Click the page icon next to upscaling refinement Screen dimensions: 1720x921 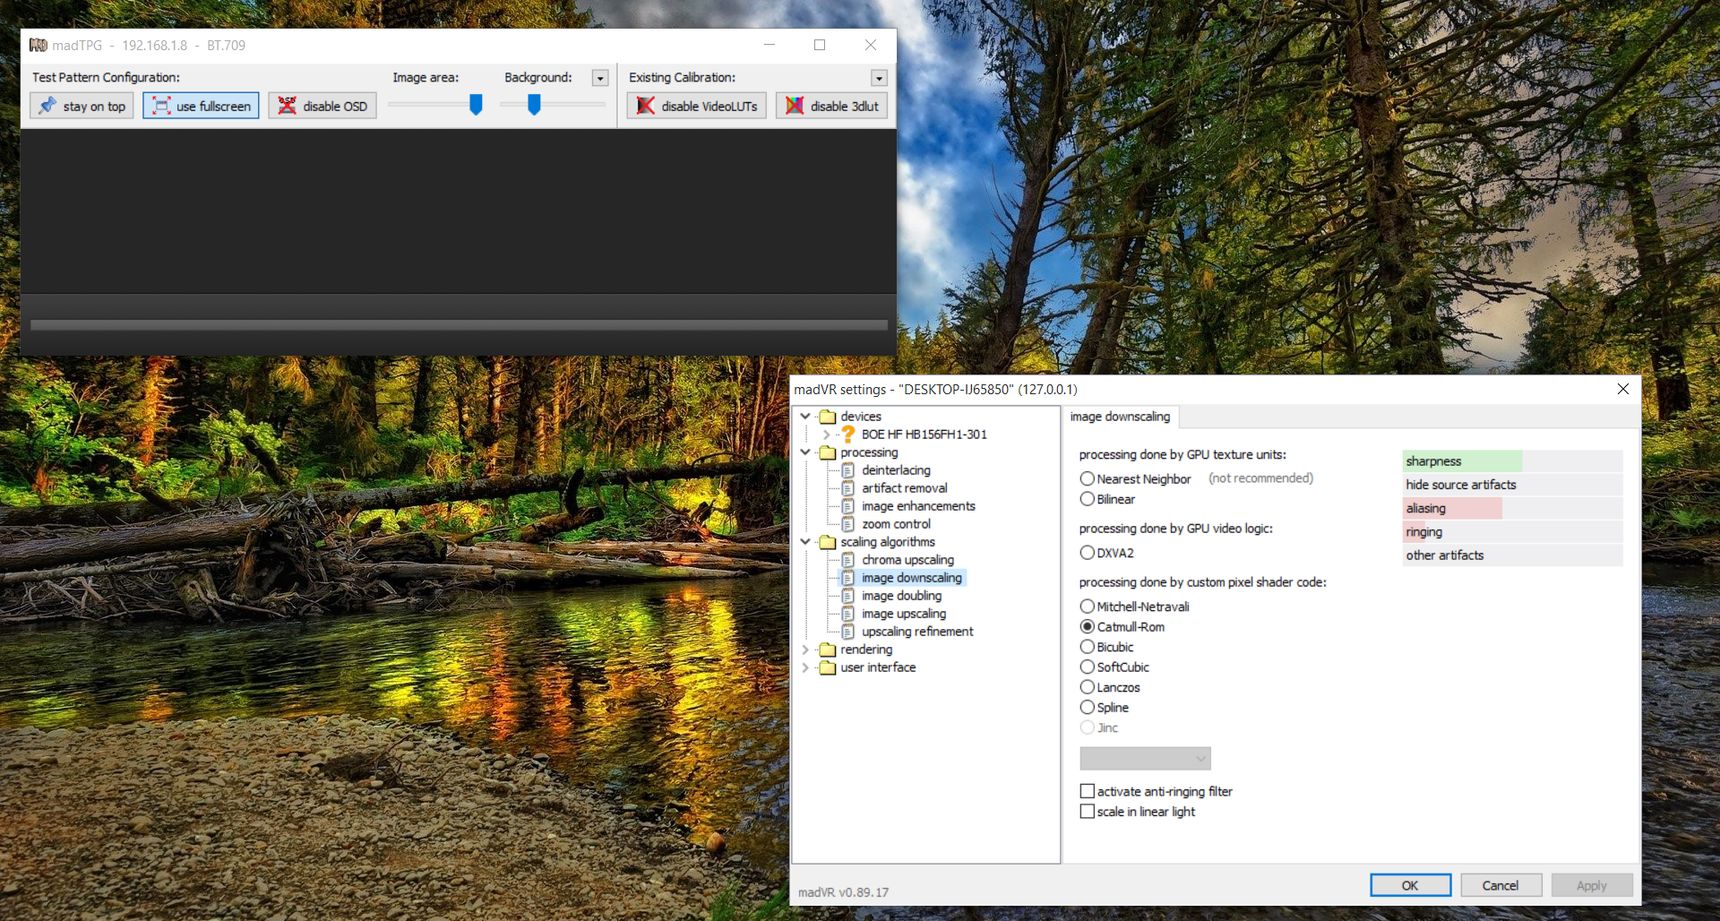point(848,632)
